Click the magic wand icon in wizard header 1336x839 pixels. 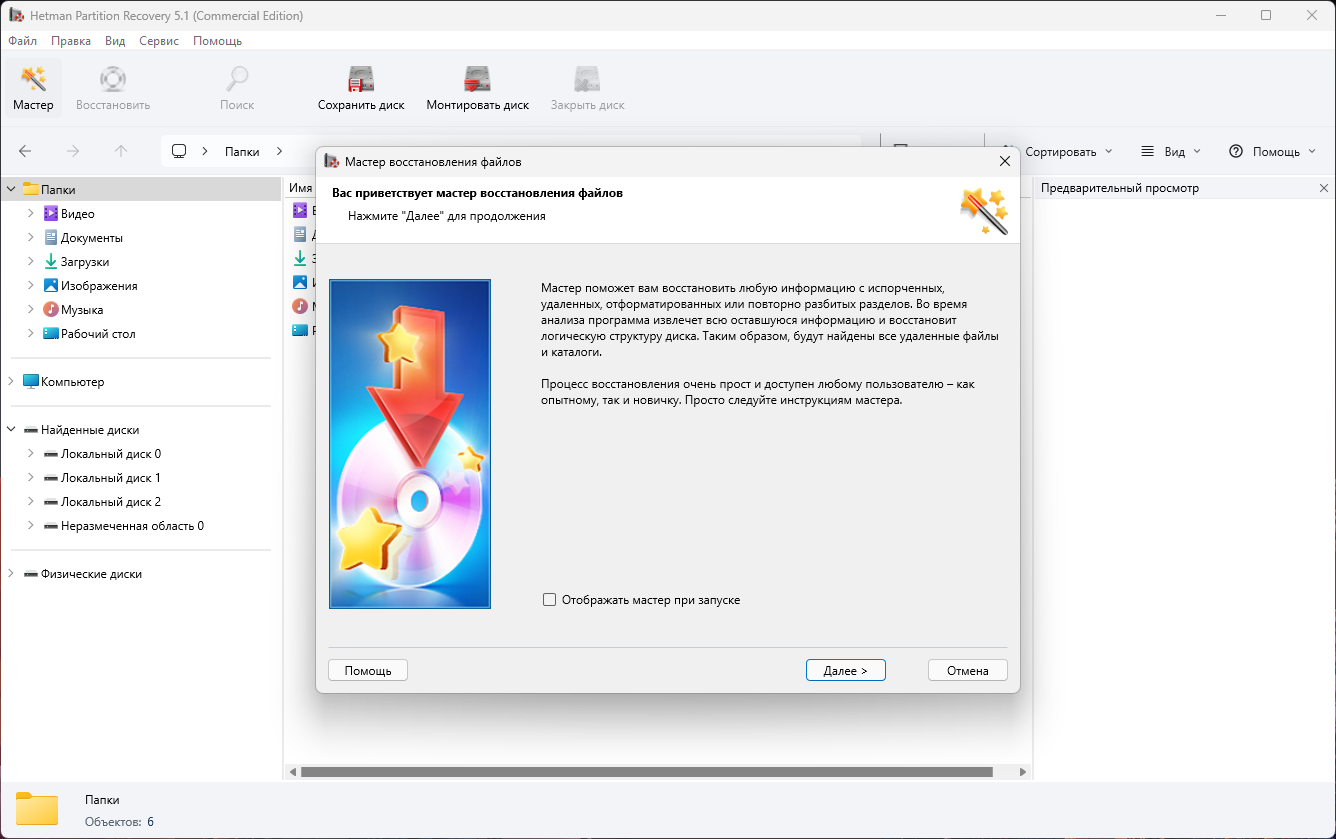[984, 211]
